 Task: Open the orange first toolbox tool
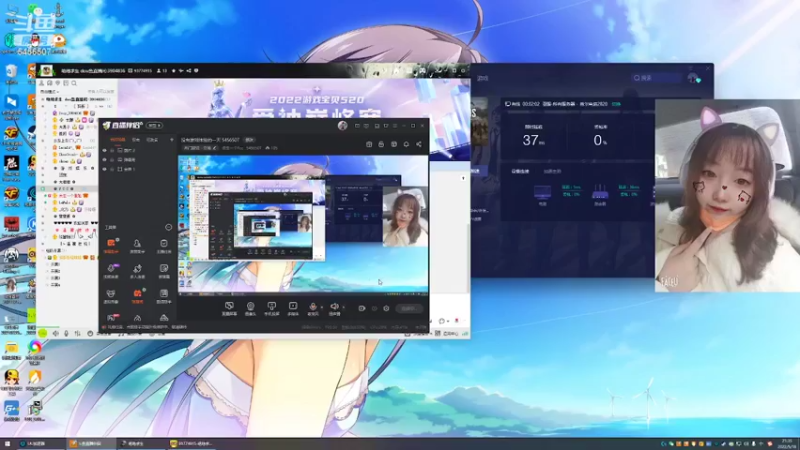point(111,245)
